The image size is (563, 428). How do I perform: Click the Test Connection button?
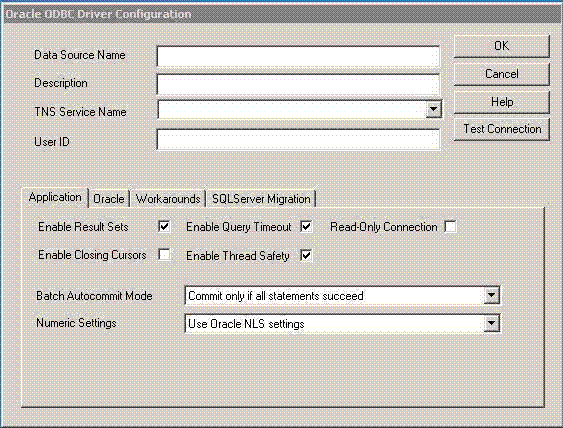[502, 129]
